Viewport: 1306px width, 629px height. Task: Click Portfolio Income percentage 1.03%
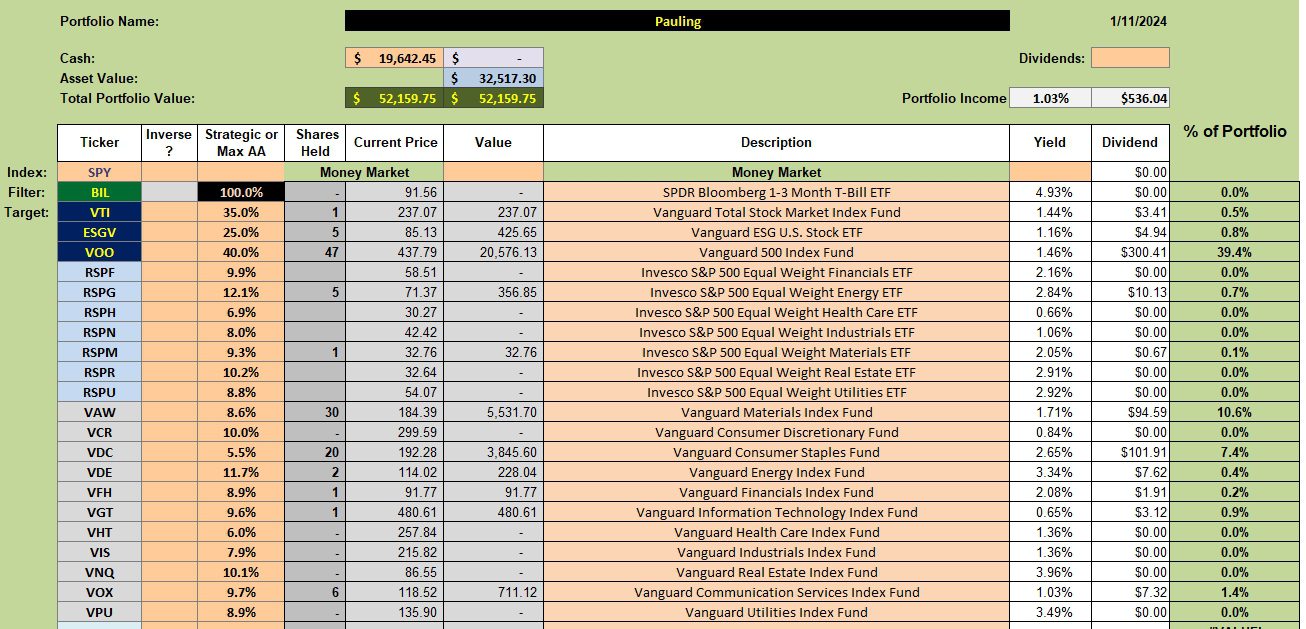pyautogui.click(x=1050, y=98)
